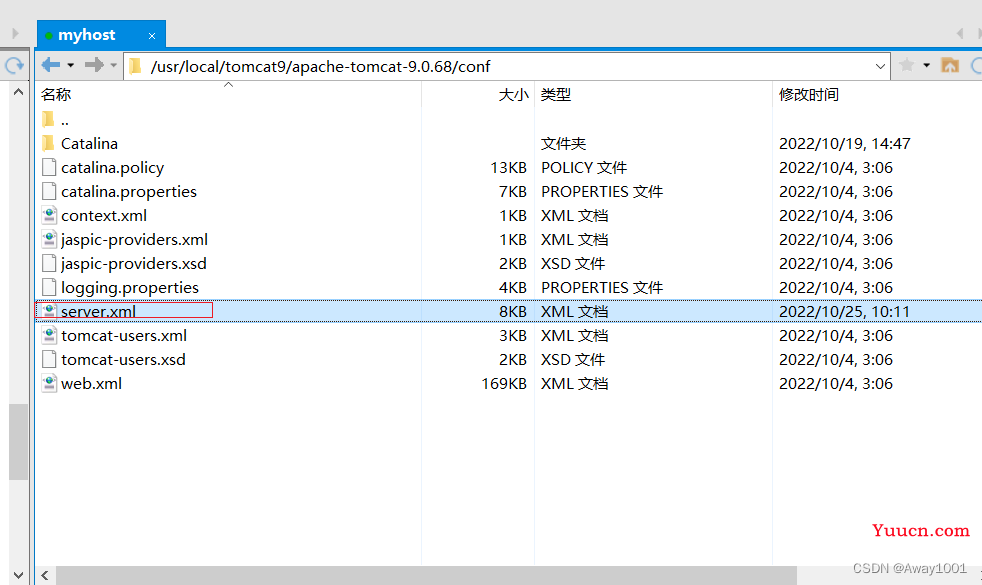Click the tab-scroll left arrow at the tab bar's right end
This screenshot has width=982, height=585.
coord(960,33)
